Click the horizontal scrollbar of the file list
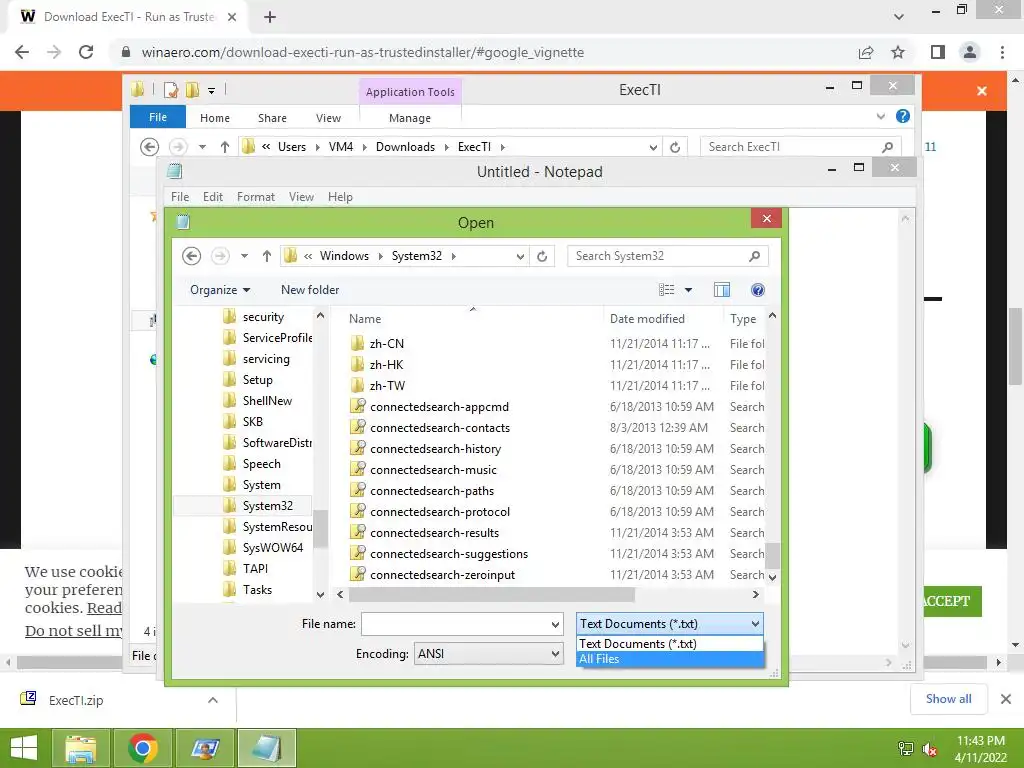This screenshot has width=1024, height=768. point(491,594)
